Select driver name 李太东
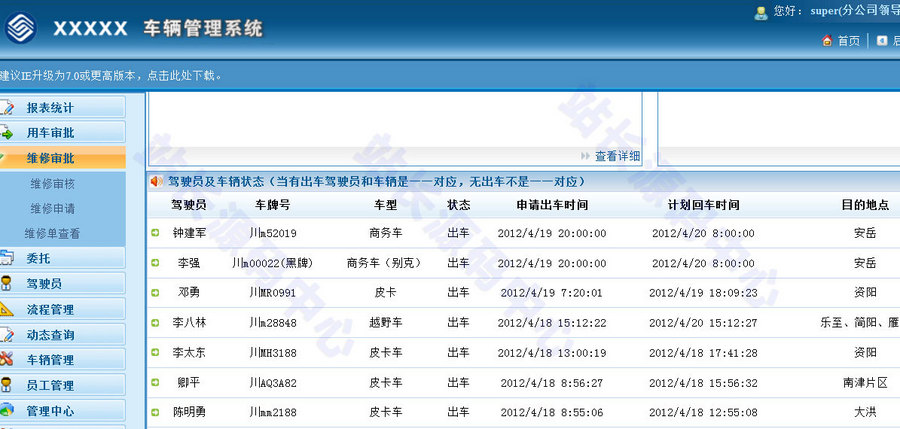900x429 pixels. pyautogui.click(x=189, y=352)
